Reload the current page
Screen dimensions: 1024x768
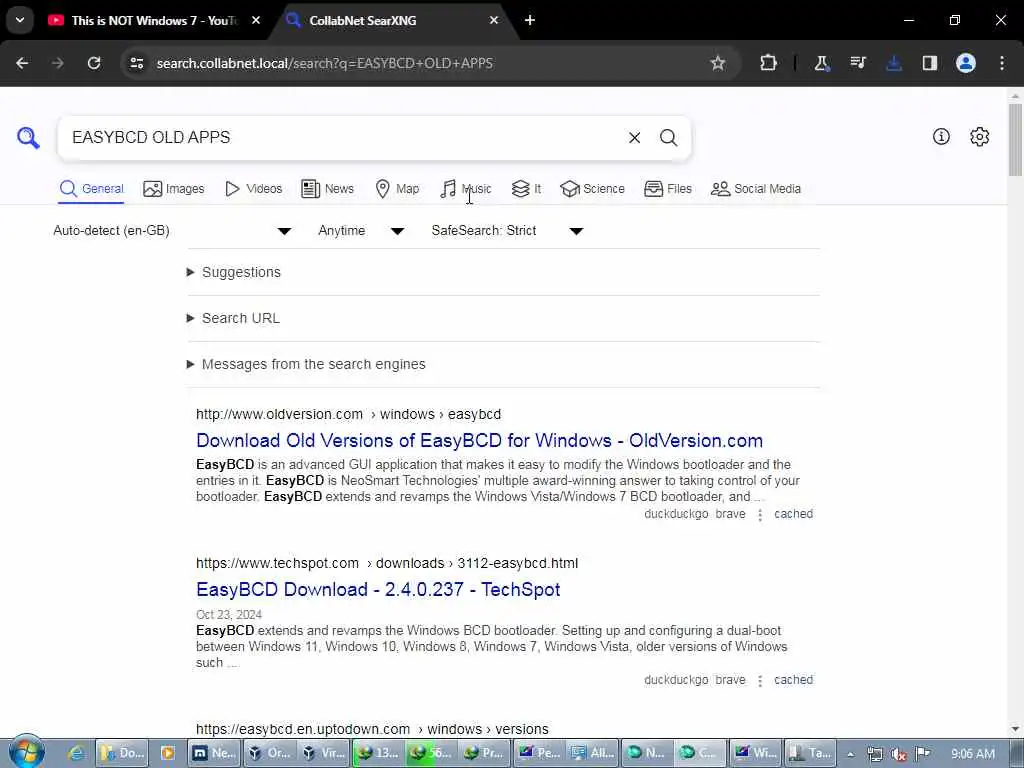click(x=94, y=63)
